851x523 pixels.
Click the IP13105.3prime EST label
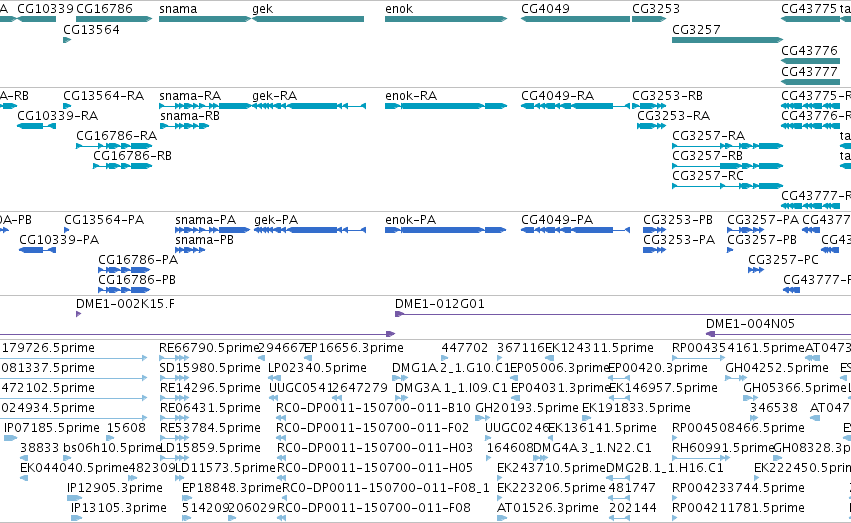[x=119, y=508]
